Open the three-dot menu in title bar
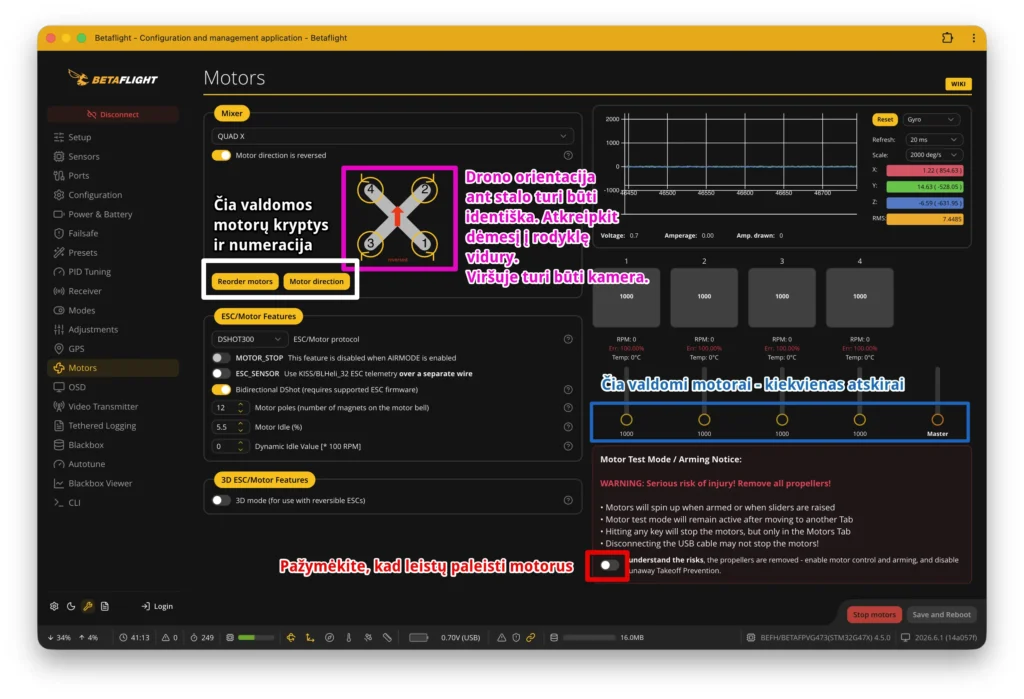 (974, 38)
